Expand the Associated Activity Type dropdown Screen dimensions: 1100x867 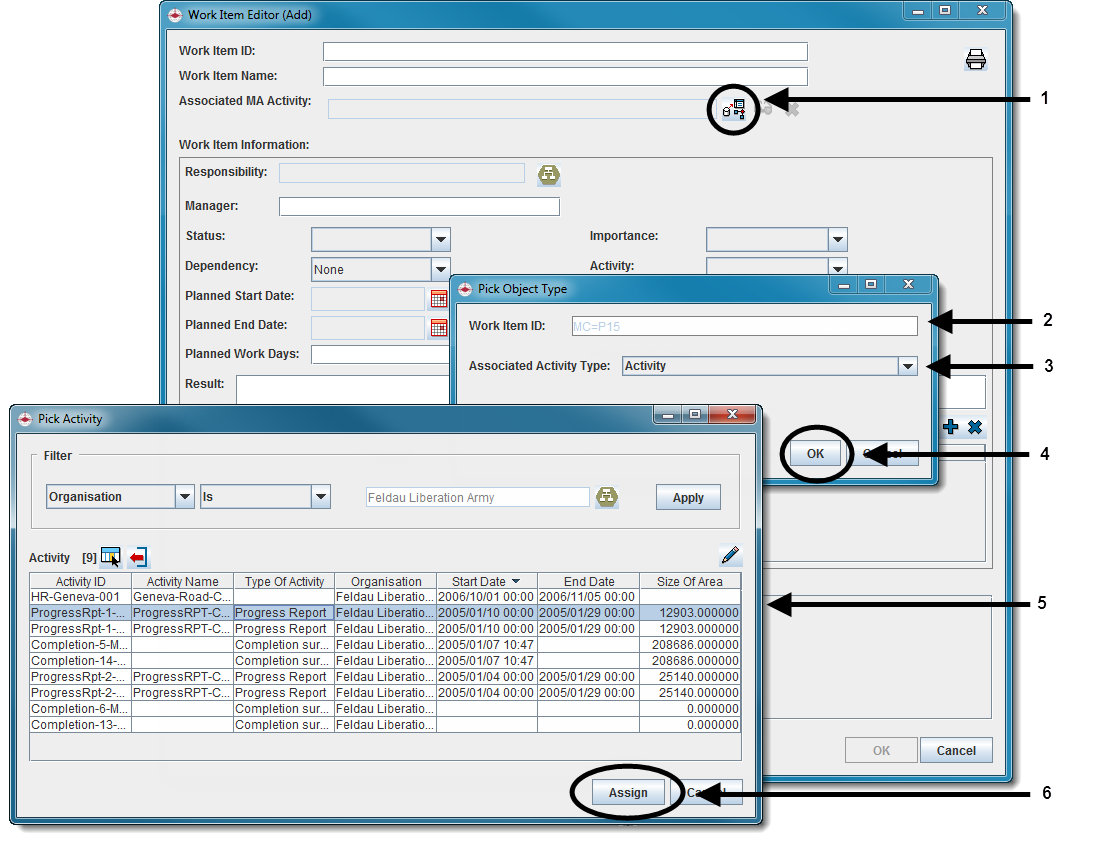click(x=907, y=366)
